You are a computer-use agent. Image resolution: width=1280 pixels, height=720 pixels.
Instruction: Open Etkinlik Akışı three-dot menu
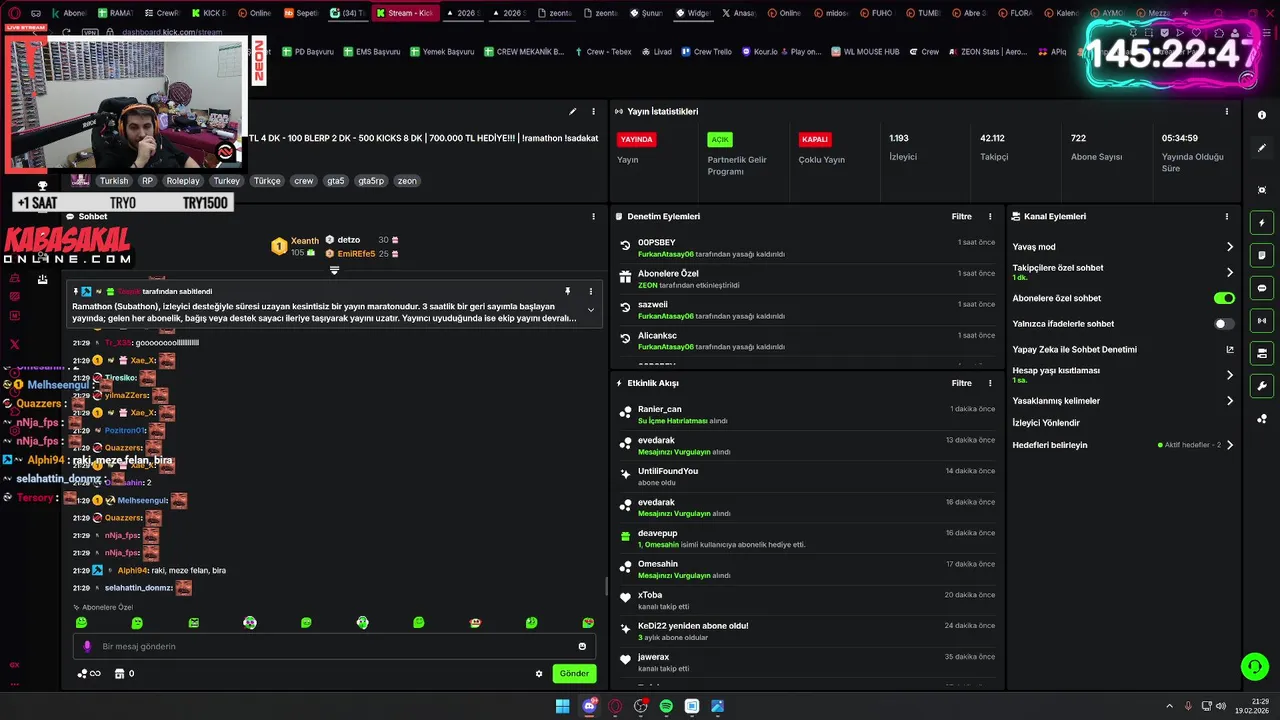click(990, 383)
